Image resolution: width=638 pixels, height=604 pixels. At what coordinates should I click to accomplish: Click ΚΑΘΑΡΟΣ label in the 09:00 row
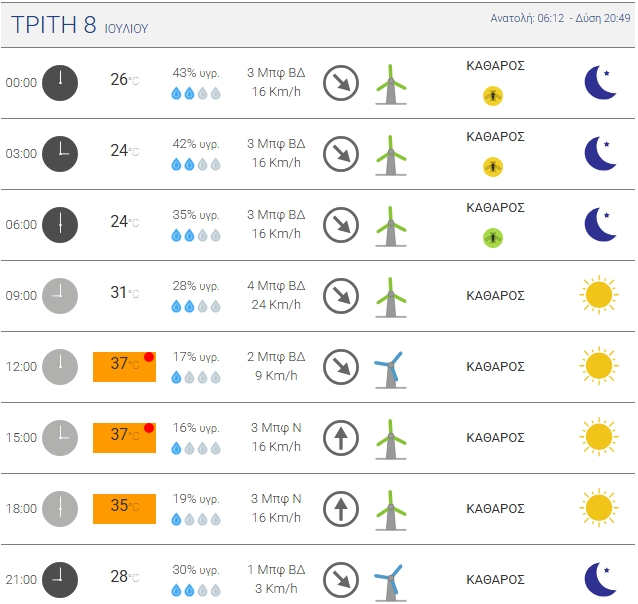tap(495, 295)
